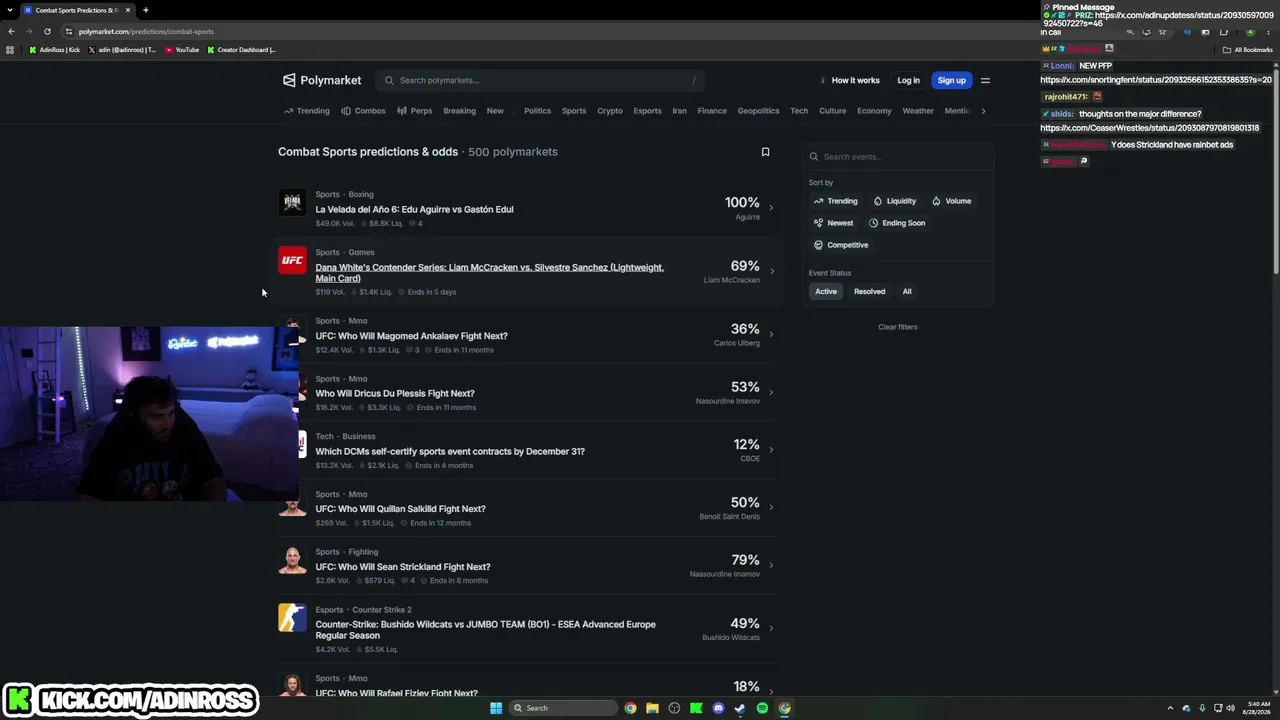Bookmark the Combat Sports predictions page
Screen dimensions: 1280x720
click(765, 152)
